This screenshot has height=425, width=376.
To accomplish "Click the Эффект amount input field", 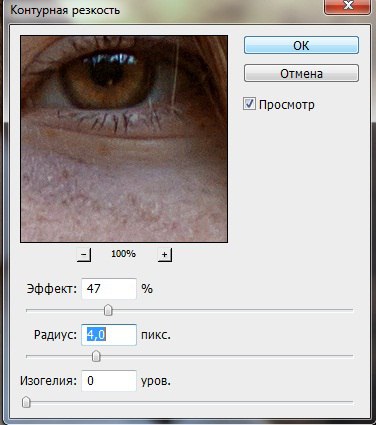I will (109, 289).
